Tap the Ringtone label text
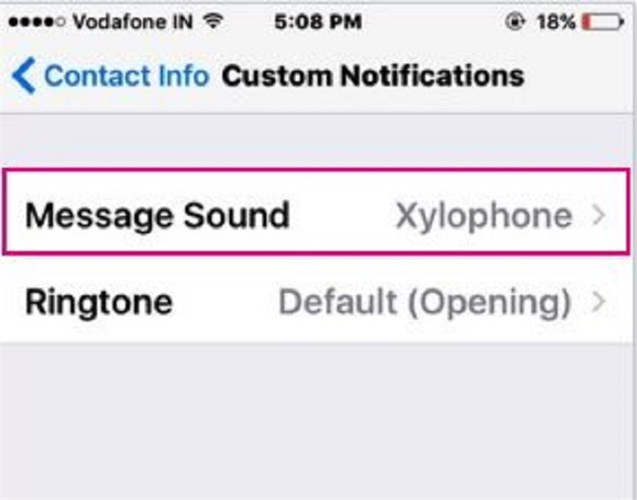The height and width of the screenshot is (500, 637). coord(99,303)
